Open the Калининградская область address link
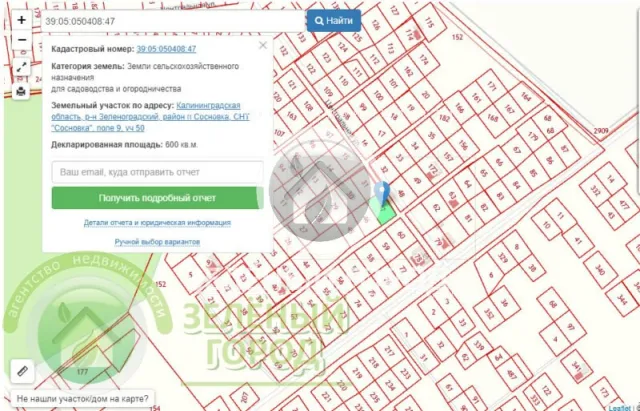 click(x=150, y=117)
